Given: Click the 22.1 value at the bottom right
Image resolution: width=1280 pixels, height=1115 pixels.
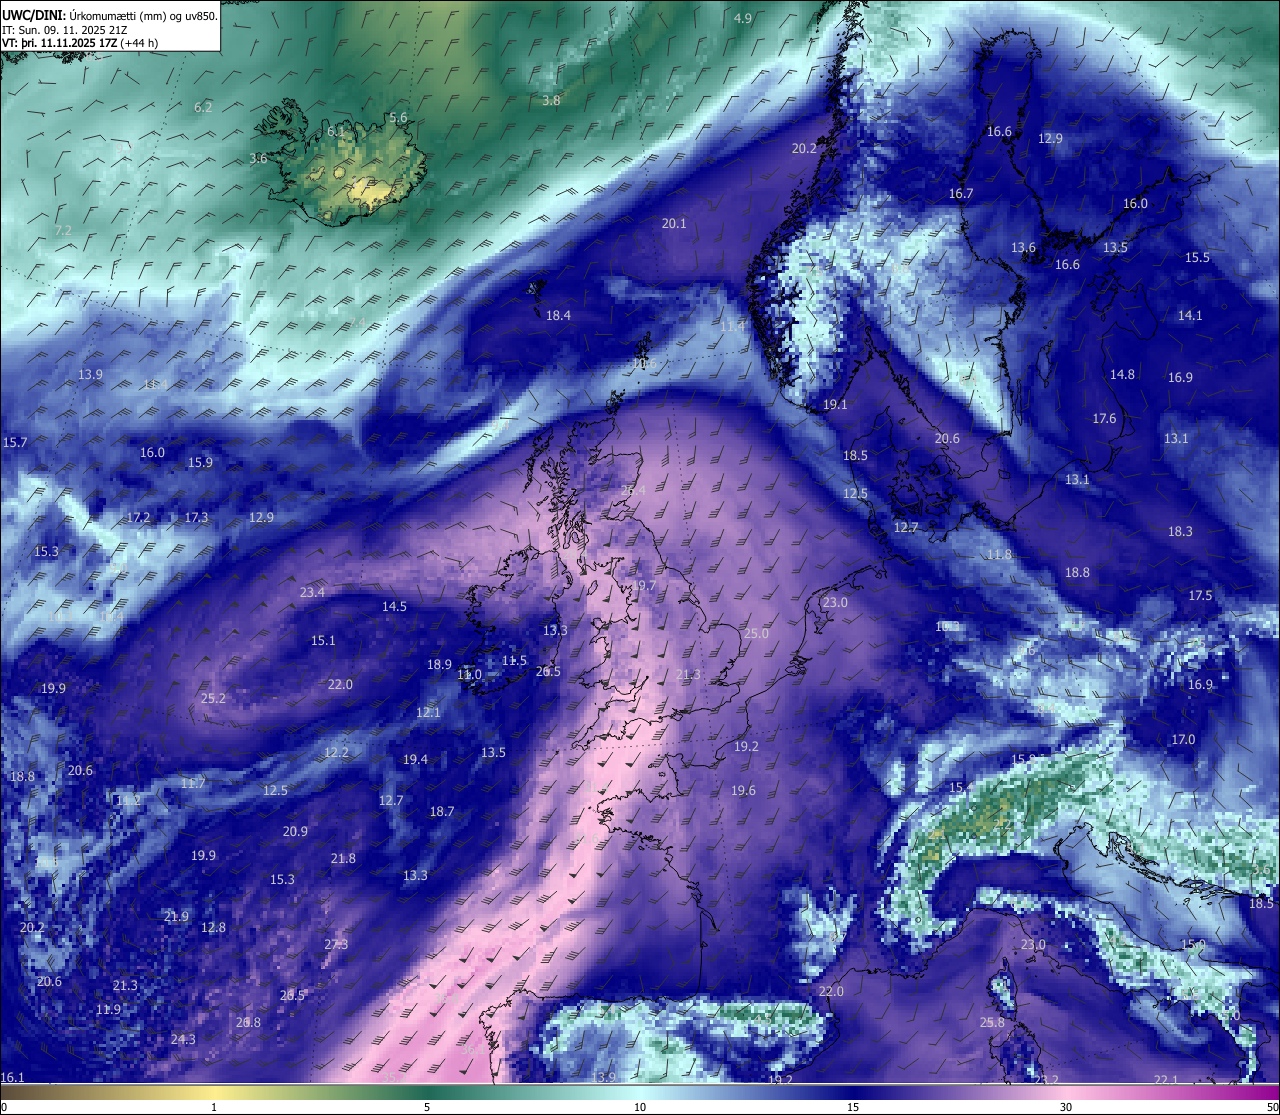Looking at the screenshot, I should [x=1166, y=1080].
